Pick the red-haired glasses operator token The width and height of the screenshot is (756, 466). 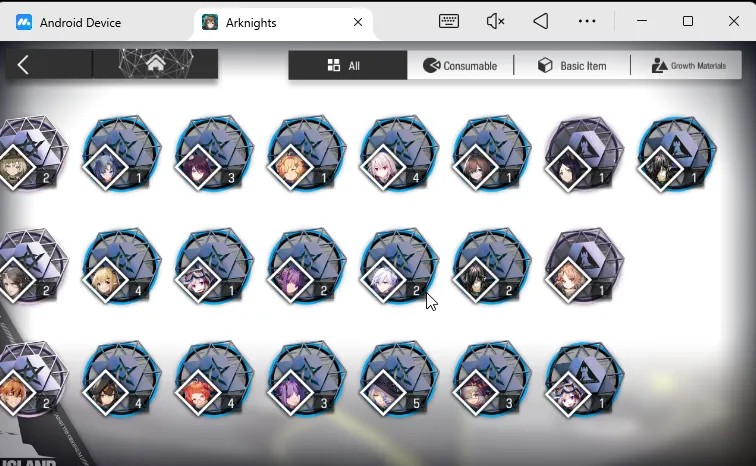tap(214, 379)
